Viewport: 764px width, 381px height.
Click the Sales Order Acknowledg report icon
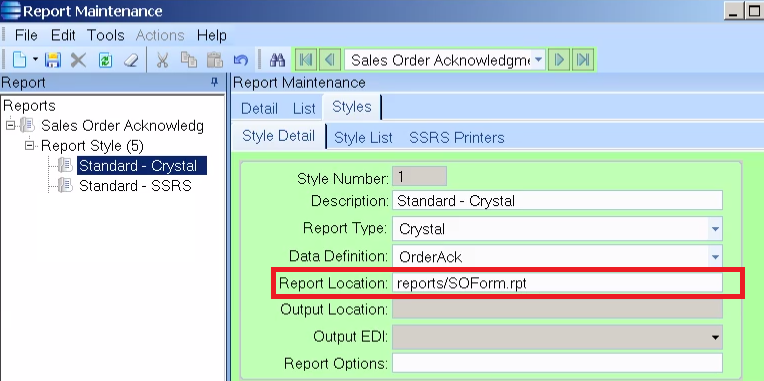coord(27,126)
